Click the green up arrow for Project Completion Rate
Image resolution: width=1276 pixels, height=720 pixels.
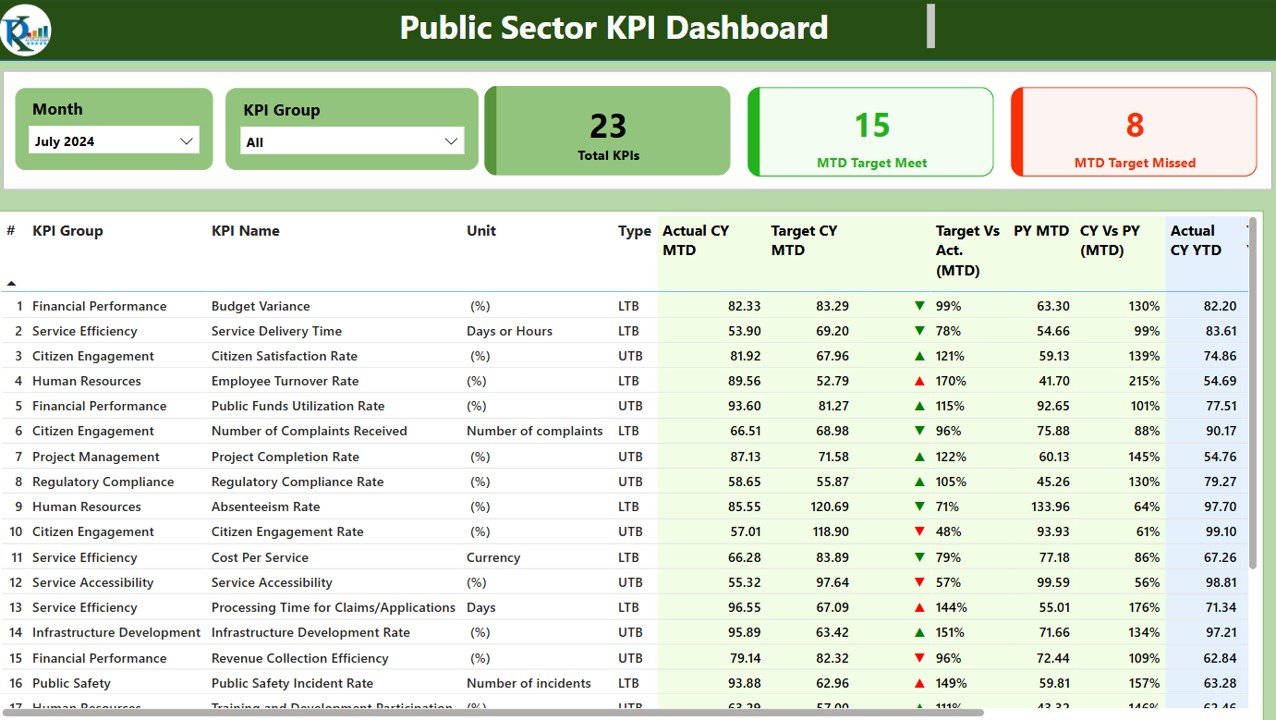pyautogui.click(x=919, y=457)
